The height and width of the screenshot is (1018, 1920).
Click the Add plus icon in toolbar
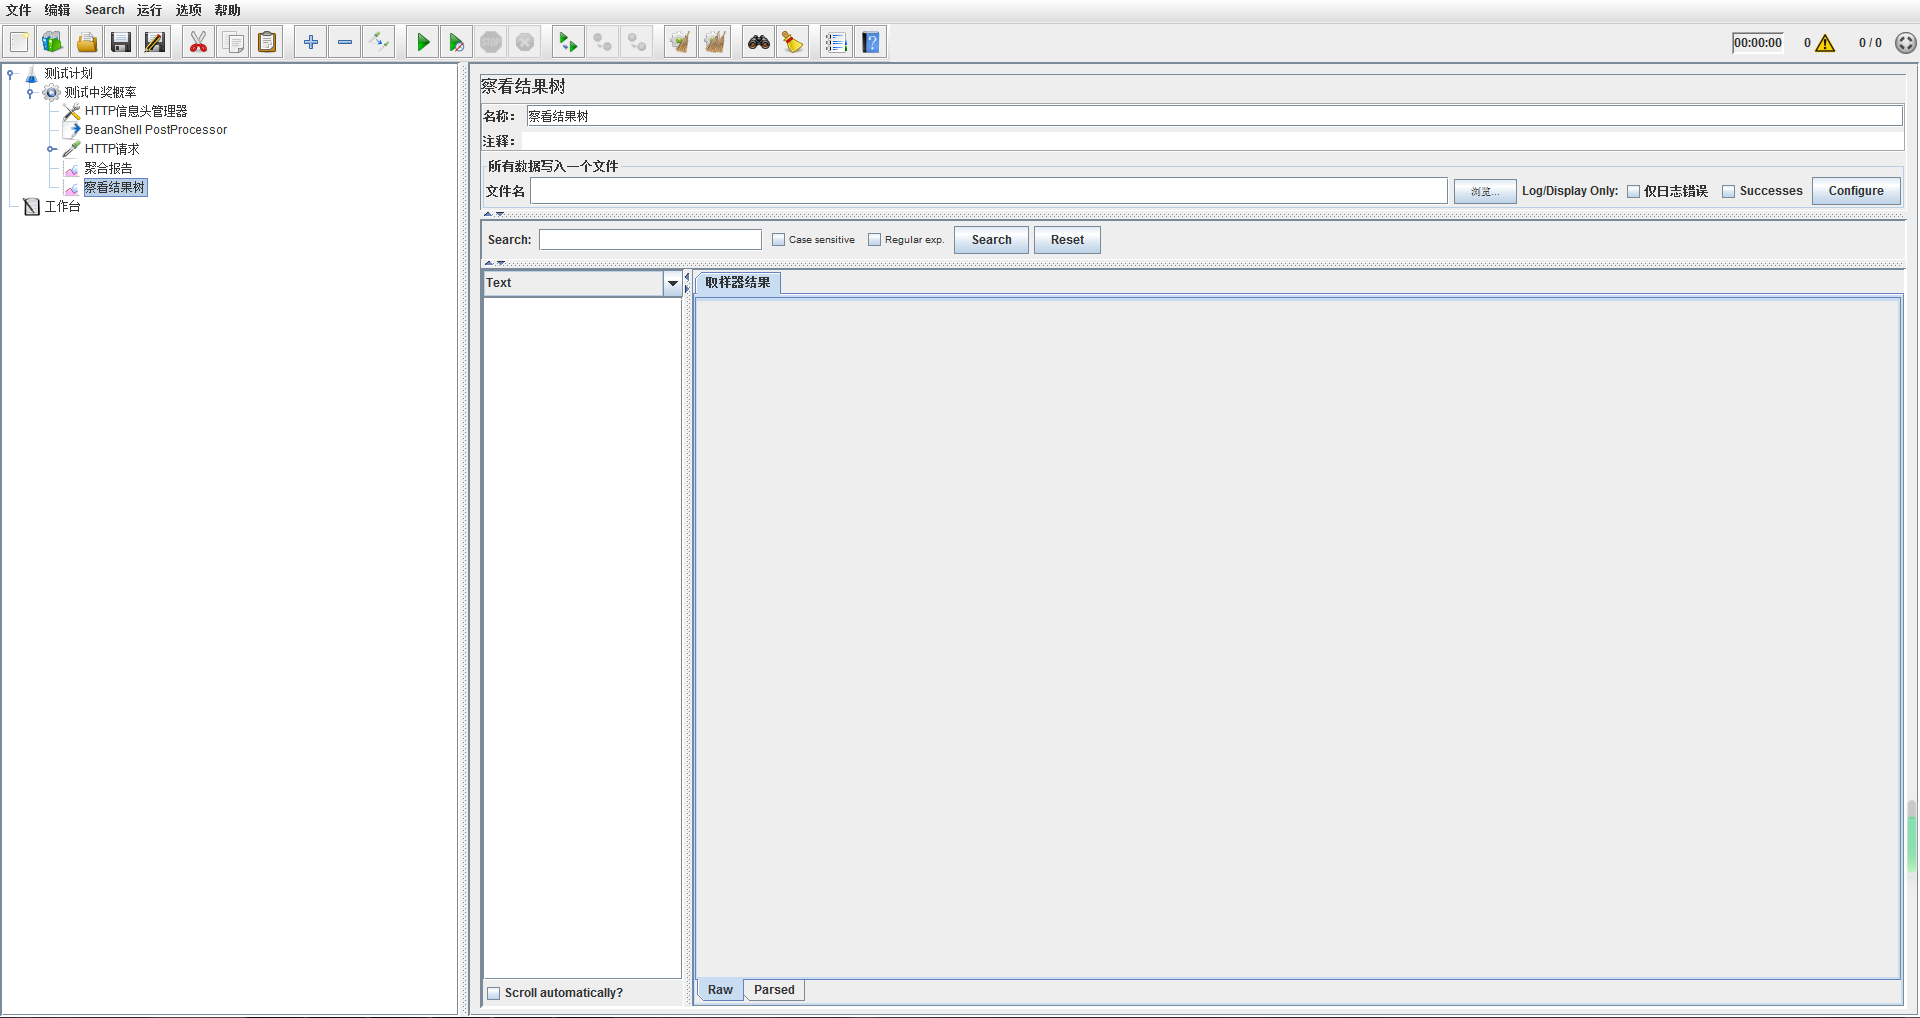[311, 42]
